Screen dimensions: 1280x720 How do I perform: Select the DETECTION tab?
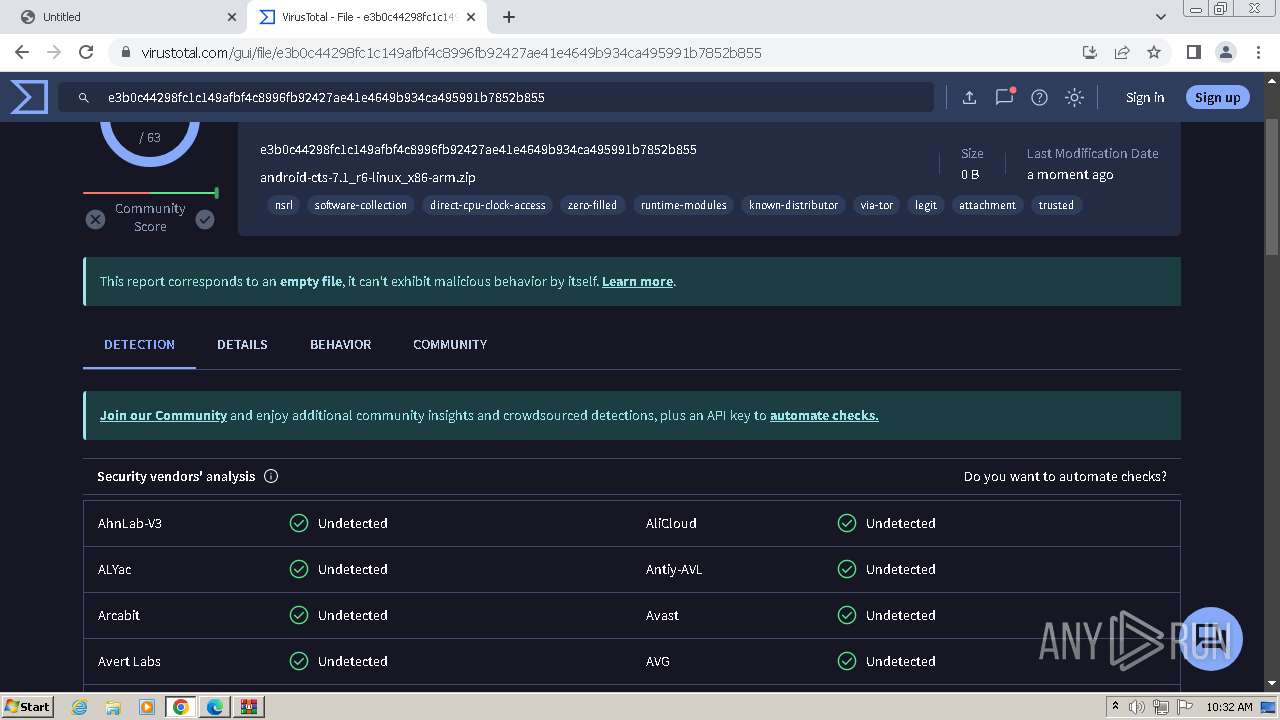pos(139,344)
